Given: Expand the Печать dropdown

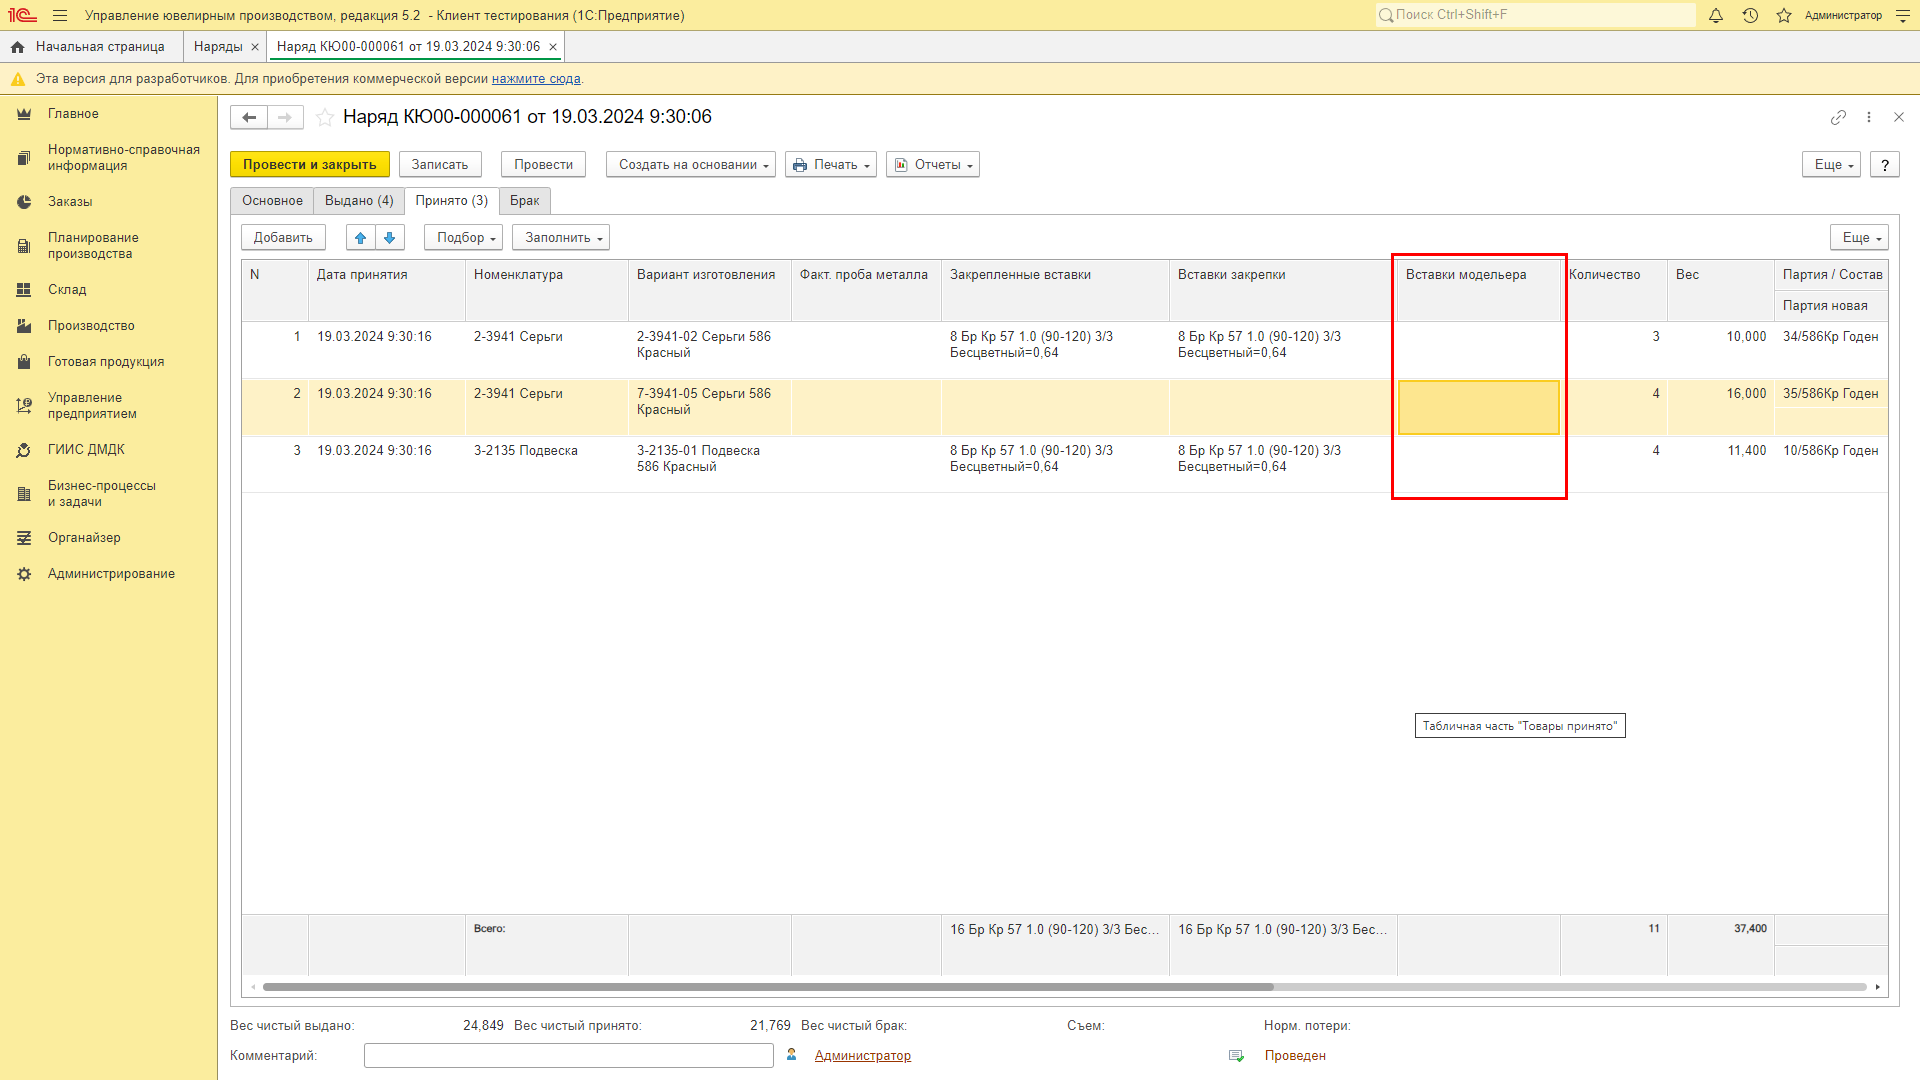Looking at the screenshot, I should [x=831, y=165].
